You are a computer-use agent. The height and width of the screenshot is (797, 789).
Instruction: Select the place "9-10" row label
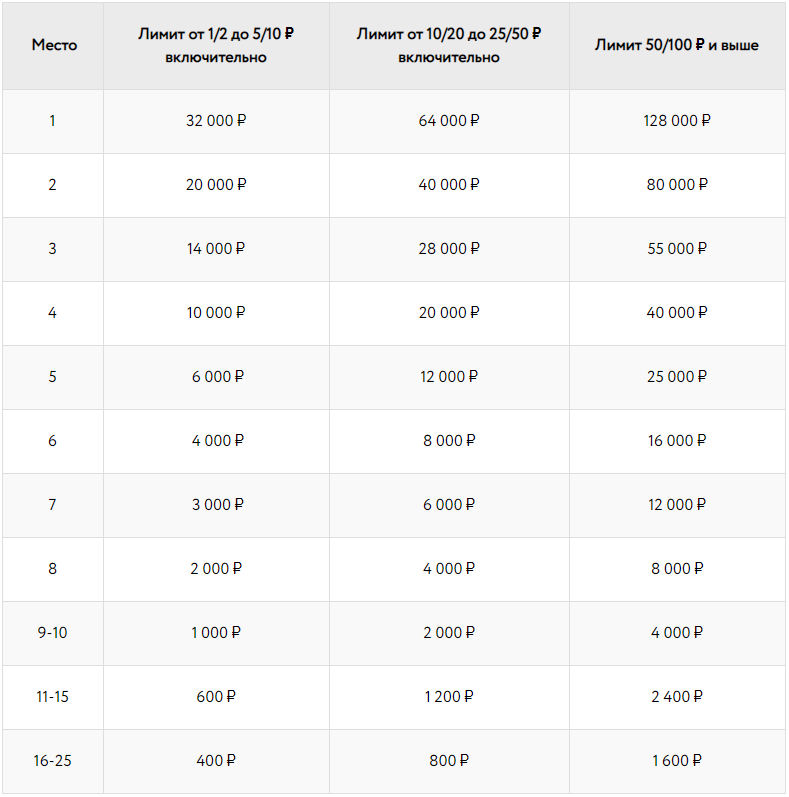pyautogui.click(x=53, y=633)
